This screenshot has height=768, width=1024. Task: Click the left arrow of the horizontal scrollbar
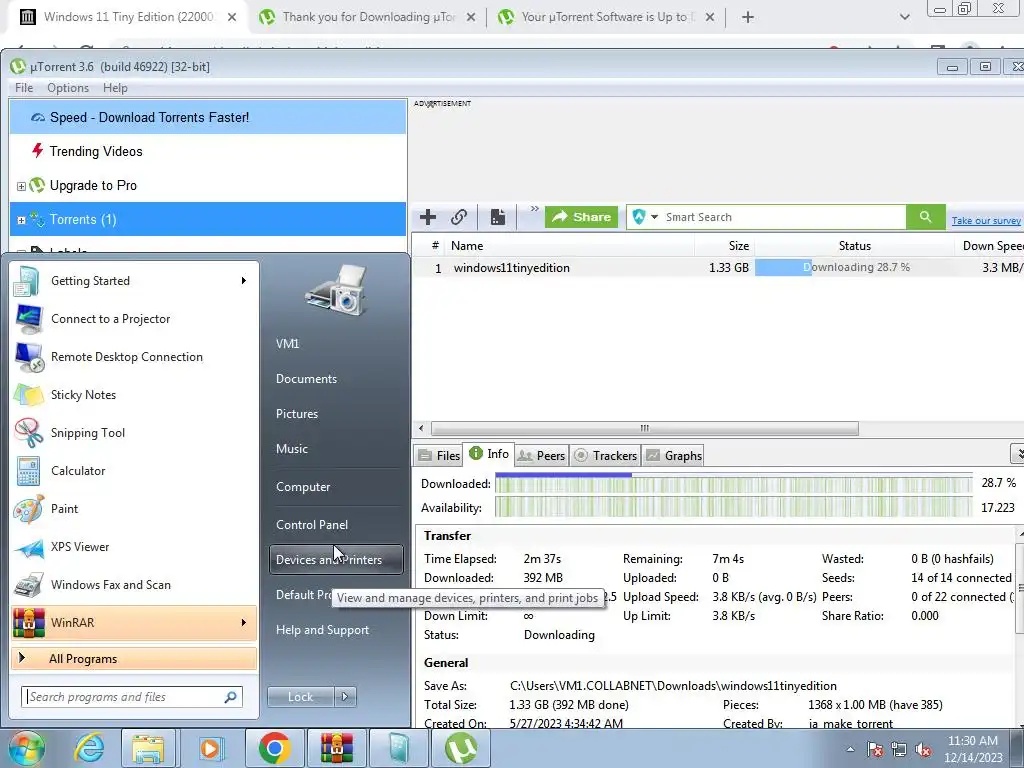coord(421,428)
